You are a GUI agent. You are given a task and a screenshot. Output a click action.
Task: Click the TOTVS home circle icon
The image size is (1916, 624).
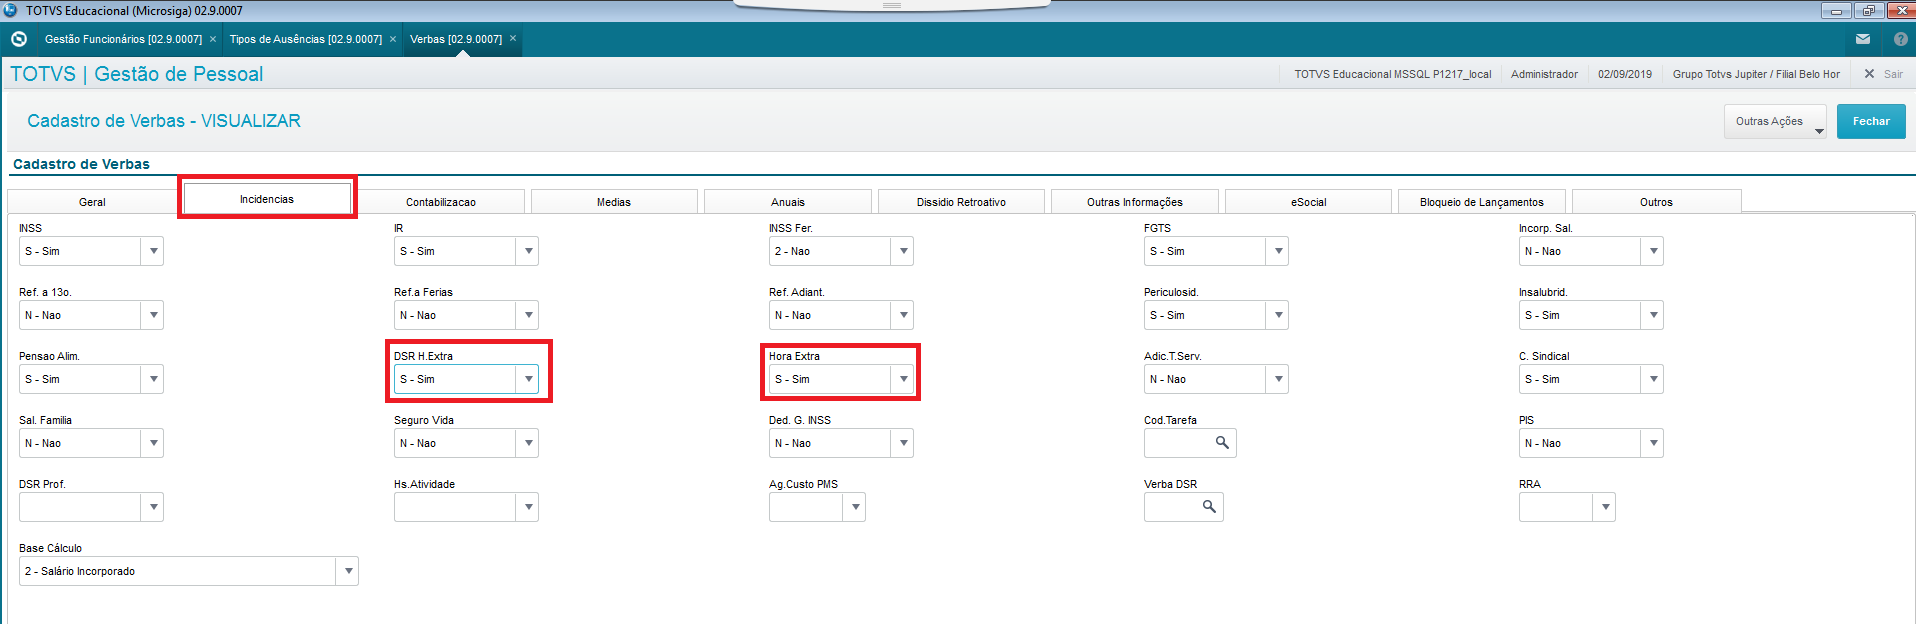[18, 39]
